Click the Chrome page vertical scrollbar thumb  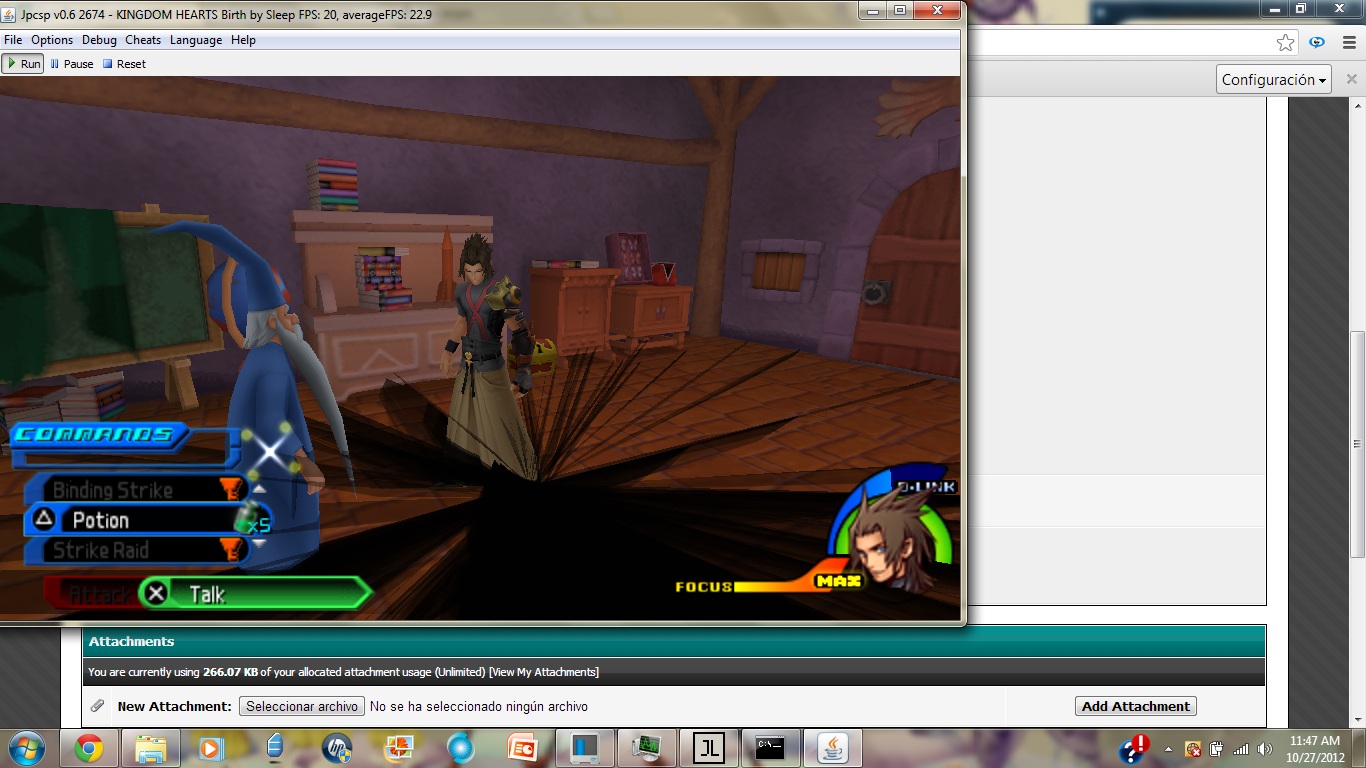(1358, 445)
